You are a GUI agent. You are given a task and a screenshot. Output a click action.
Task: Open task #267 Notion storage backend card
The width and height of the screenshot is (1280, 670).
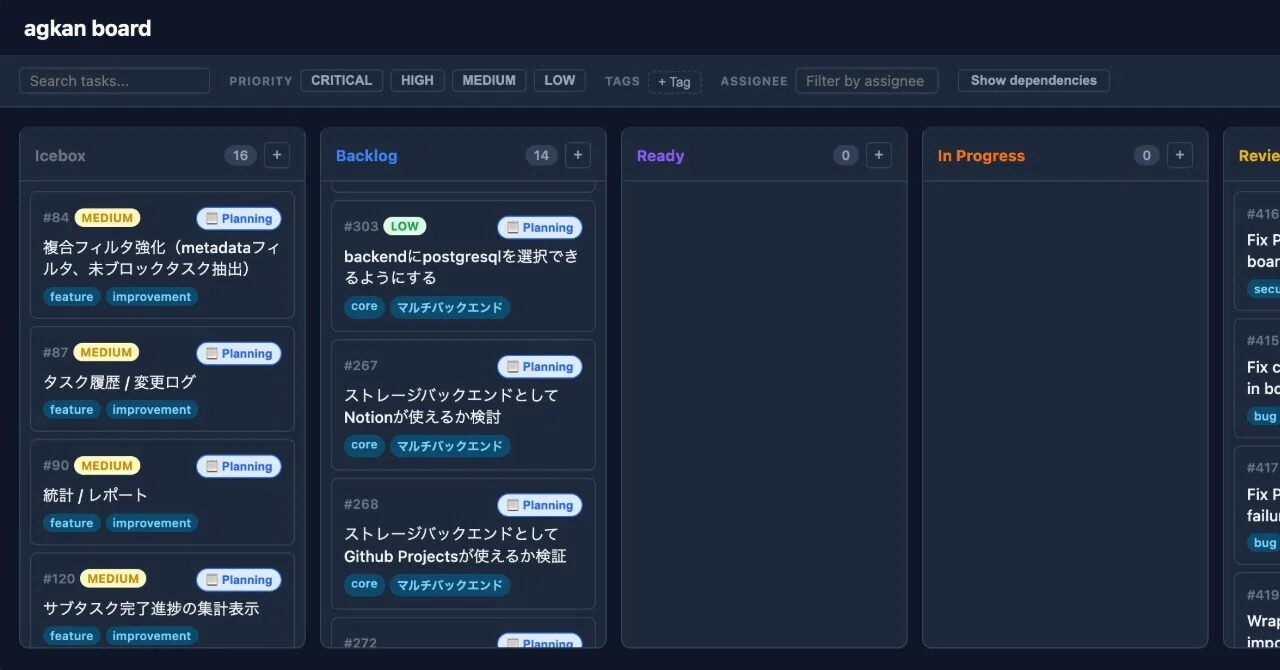click(x=463, y=405)
